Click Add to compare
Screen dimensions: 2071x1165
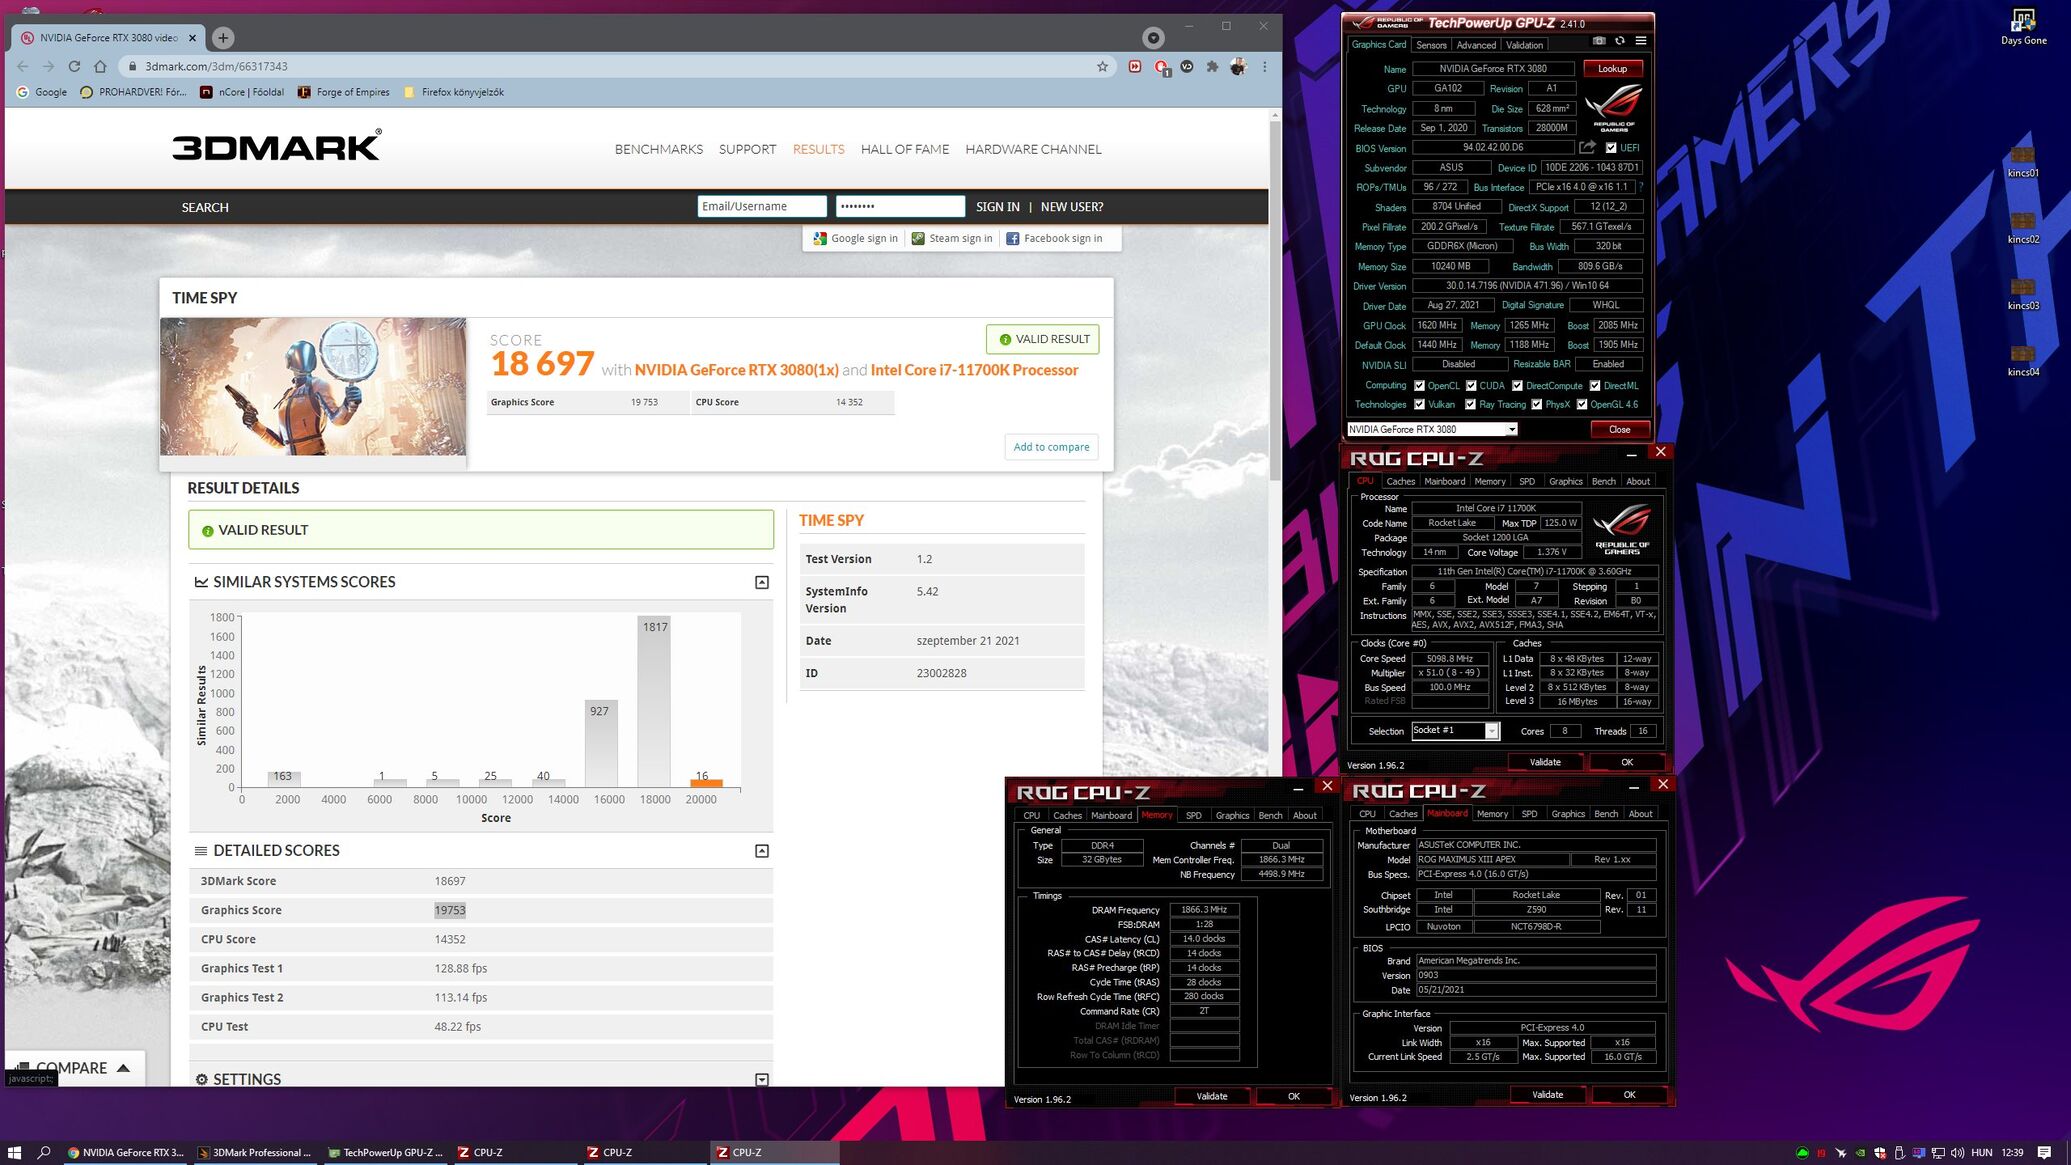tap(1051, 447)
